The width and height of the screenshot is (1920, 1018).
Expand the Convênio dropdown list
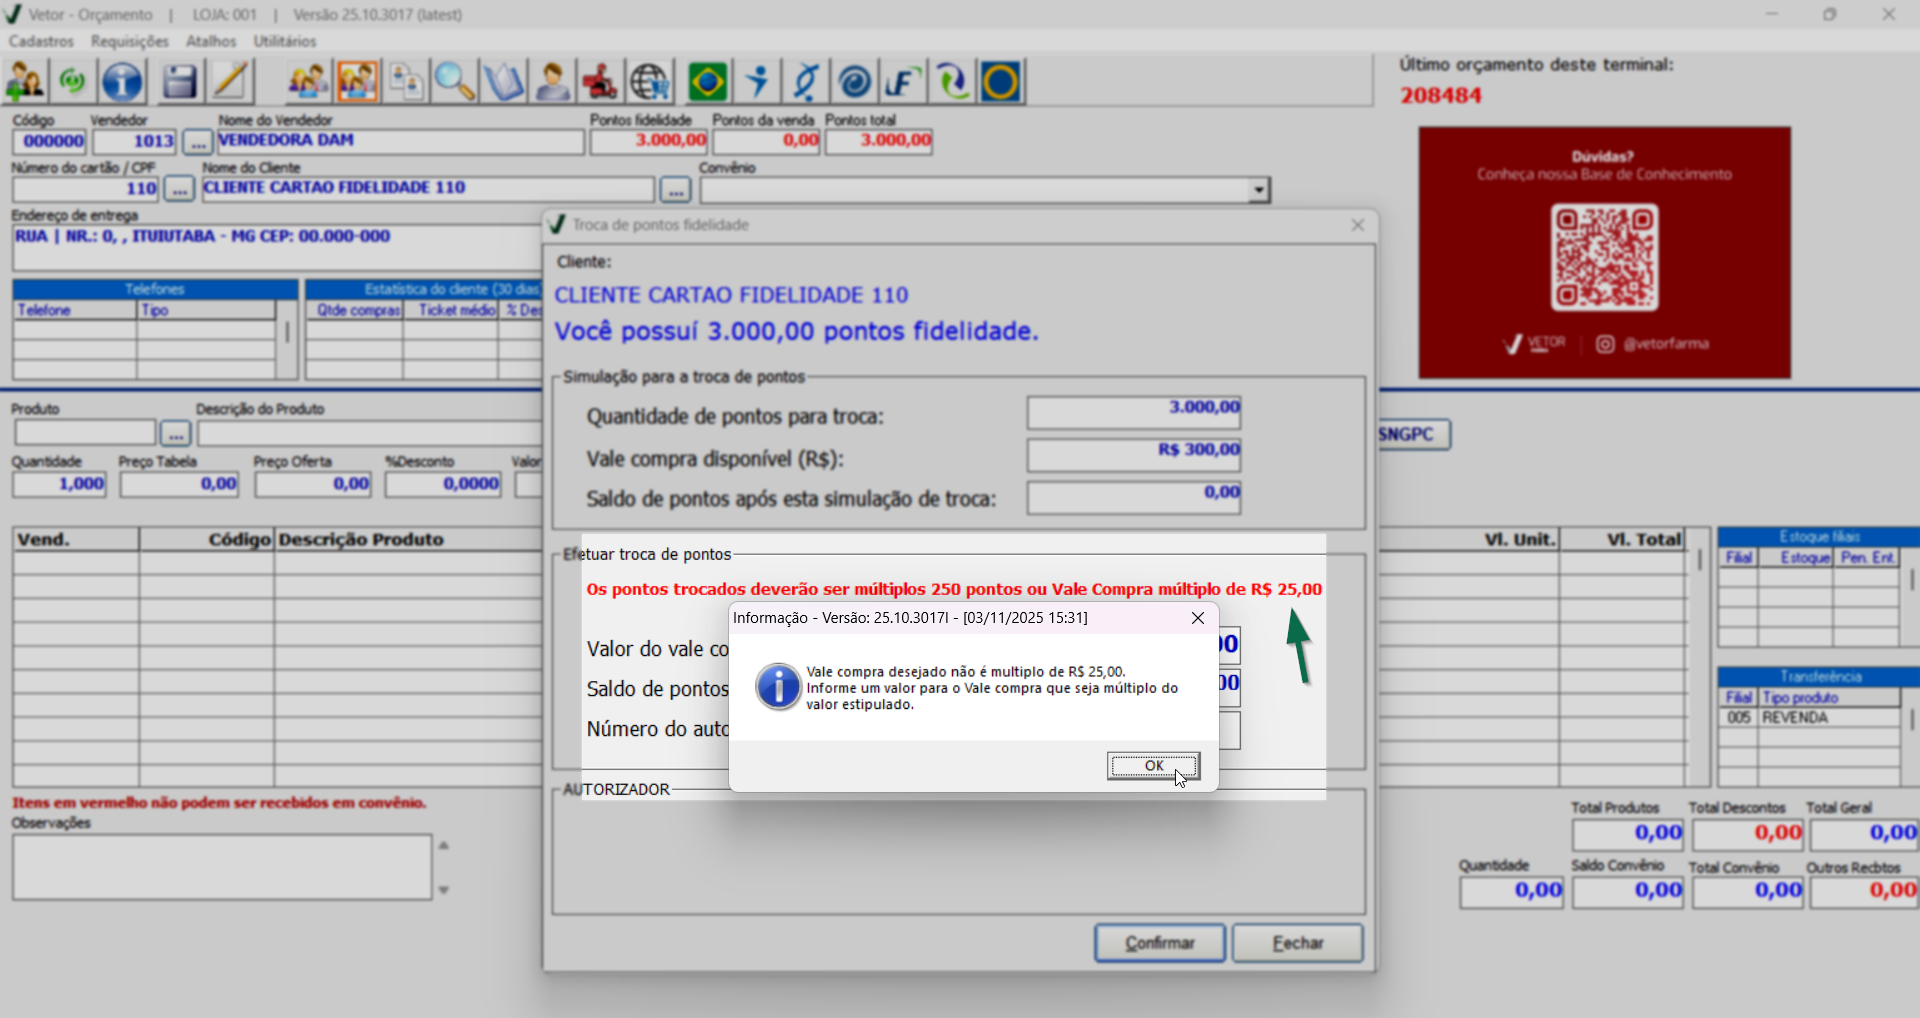[x=1259, y=190]
